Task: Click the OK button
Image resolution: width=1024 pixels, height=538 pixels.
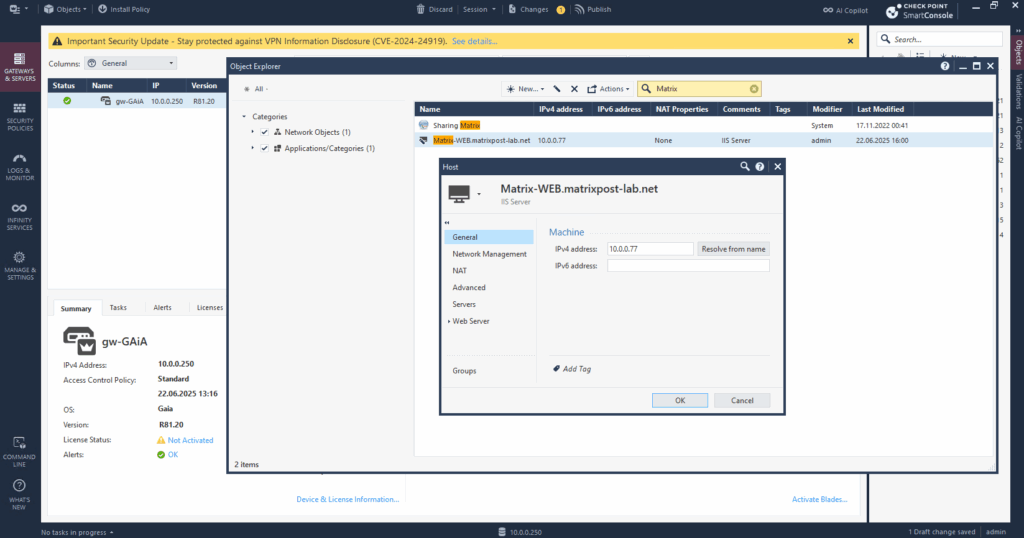Action: 680,400
